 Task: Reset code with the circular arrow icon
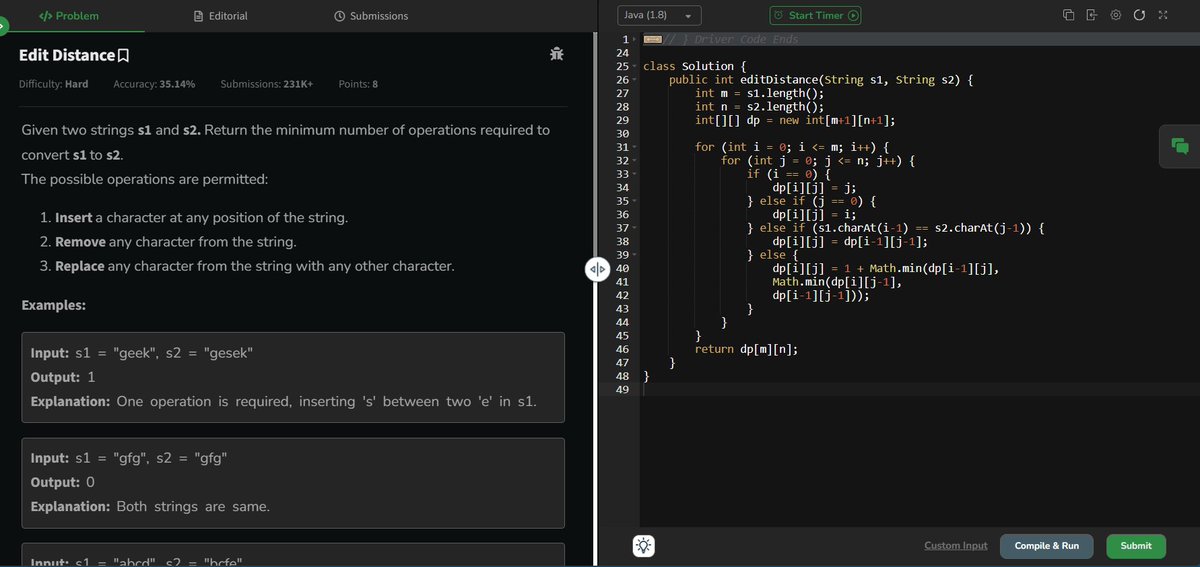(x=1138, y=16)
